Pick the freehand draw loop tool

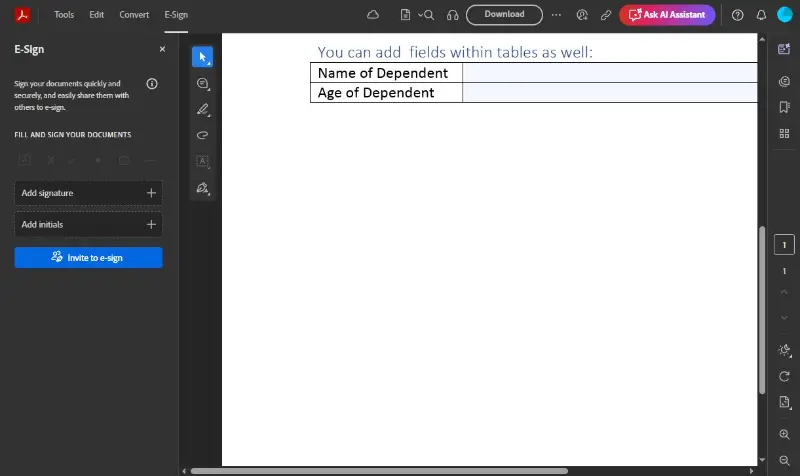[x=202, y=135]
